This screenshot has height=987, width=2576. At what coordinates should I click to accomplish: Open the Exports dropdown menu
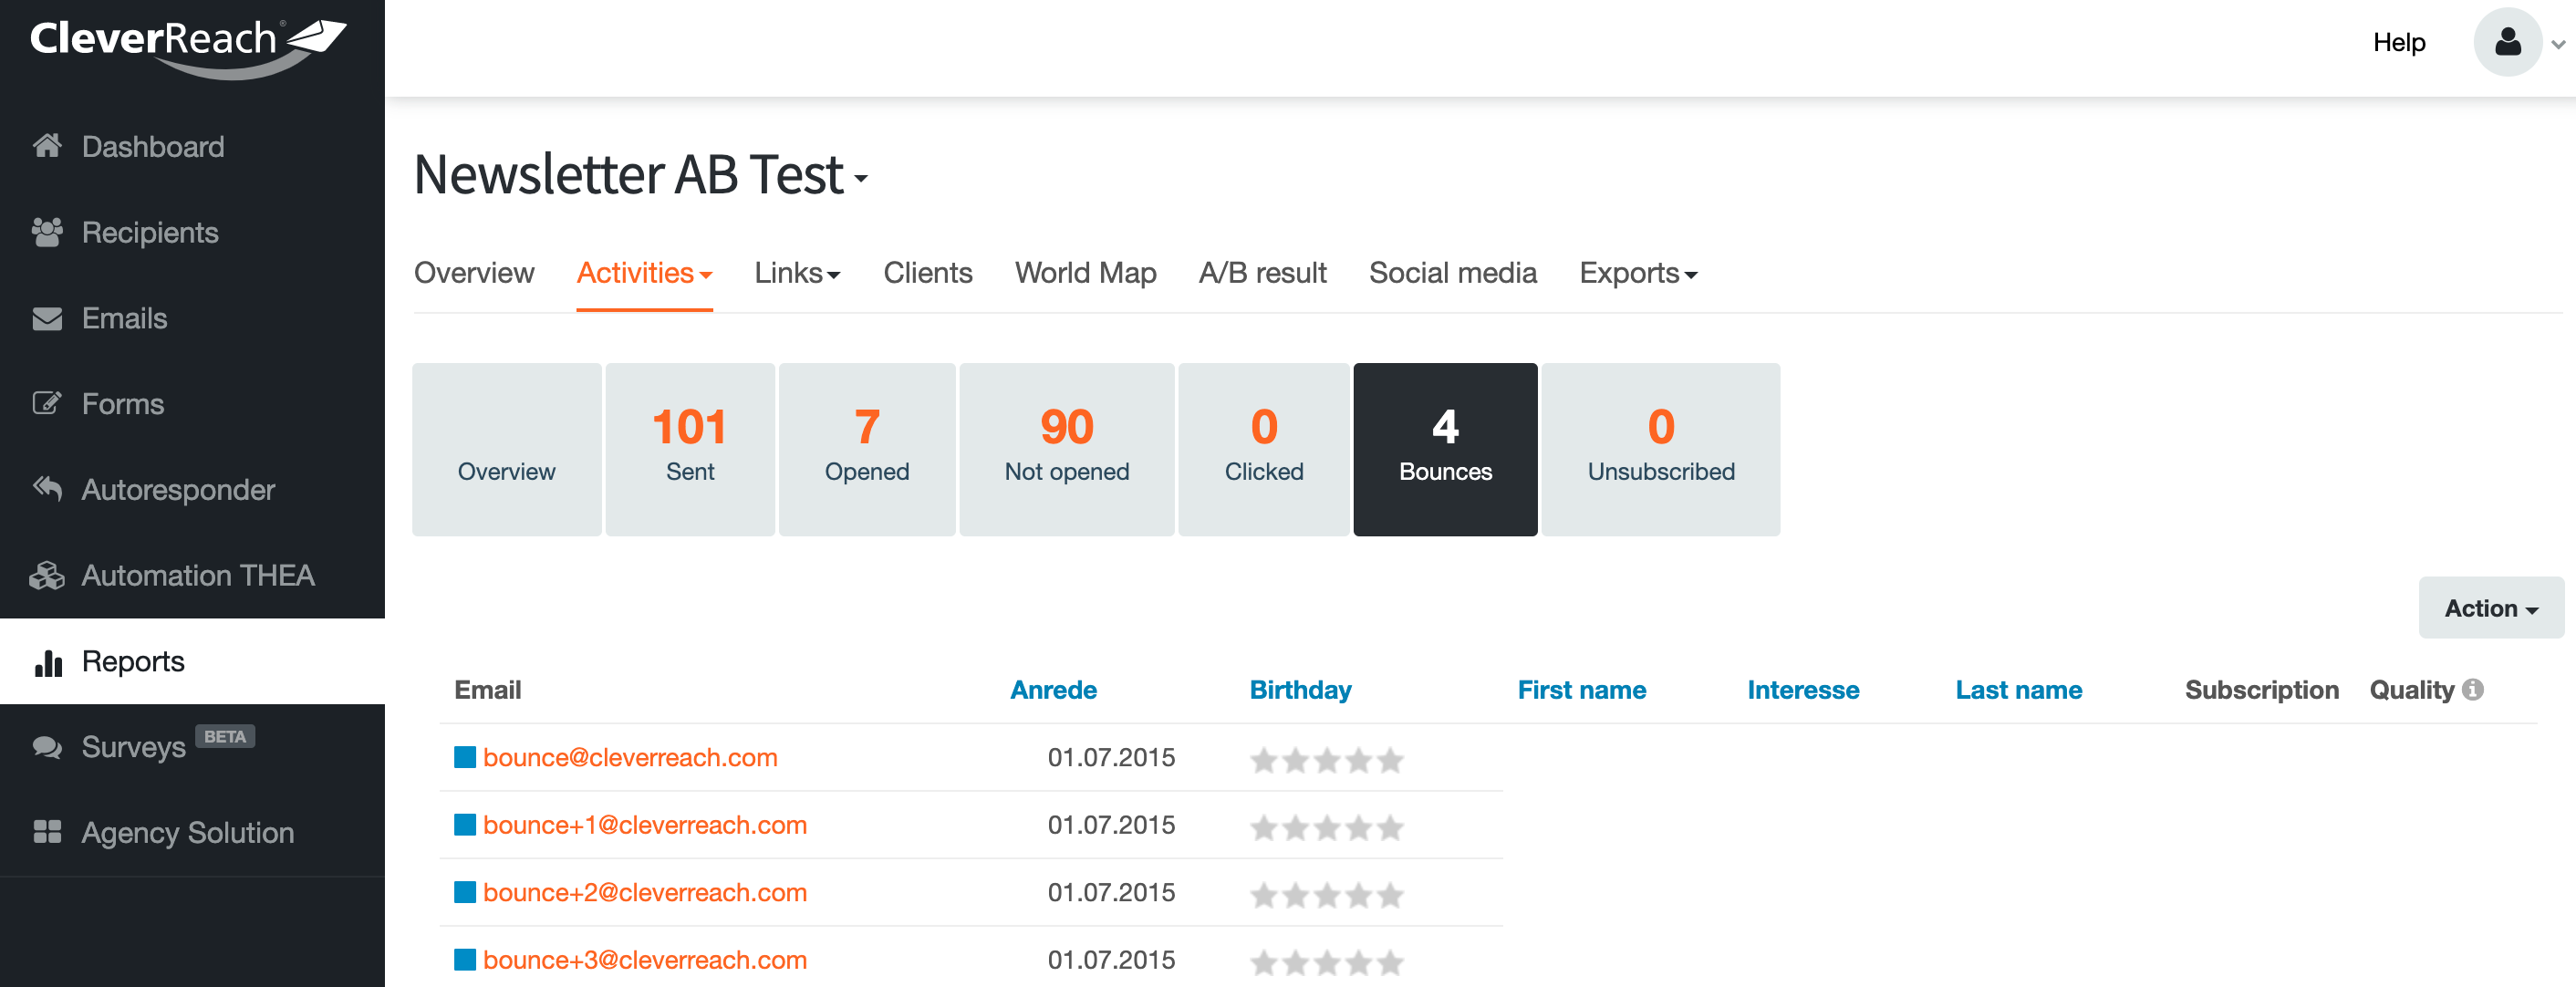[x=1638, y=273]
